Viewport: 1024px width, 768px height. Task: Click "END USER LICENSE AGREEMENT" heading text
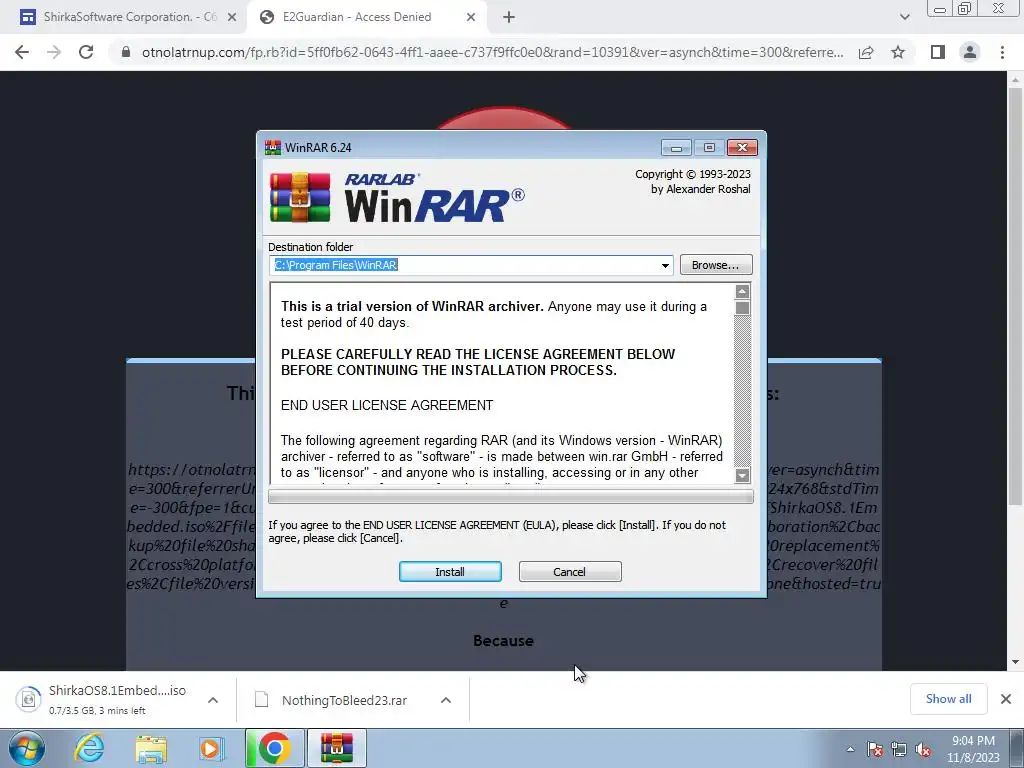387,405
